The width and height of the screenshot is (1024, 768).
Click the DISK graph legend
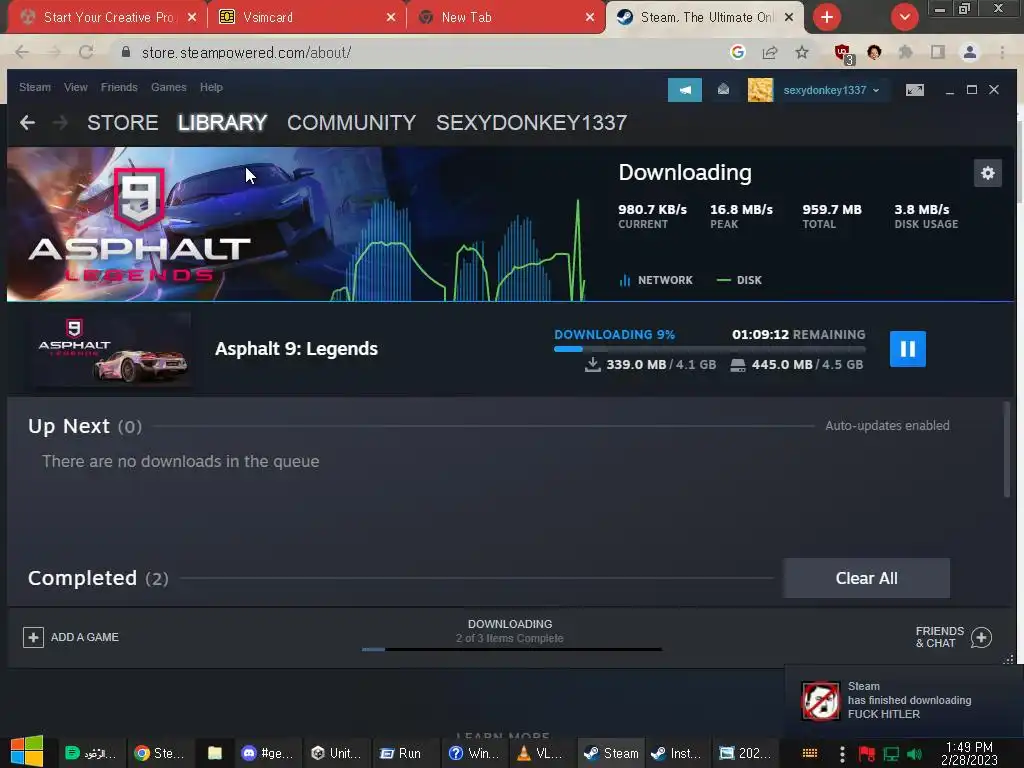tap(739, 280)
